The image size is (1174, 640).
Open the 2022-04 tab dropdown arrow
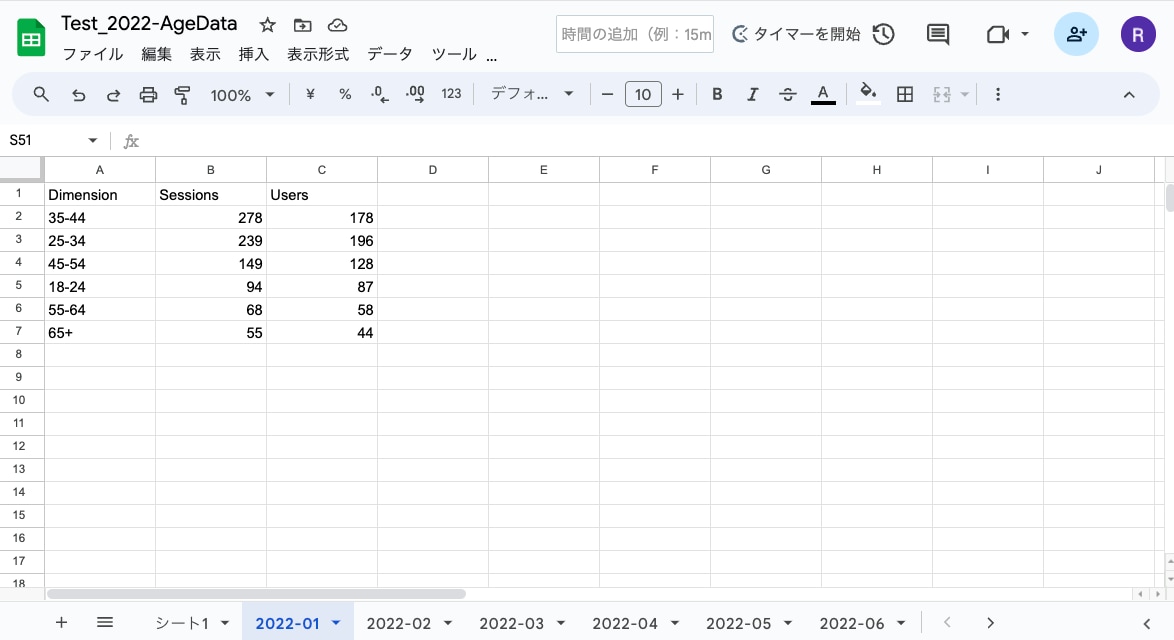[675, 623]
